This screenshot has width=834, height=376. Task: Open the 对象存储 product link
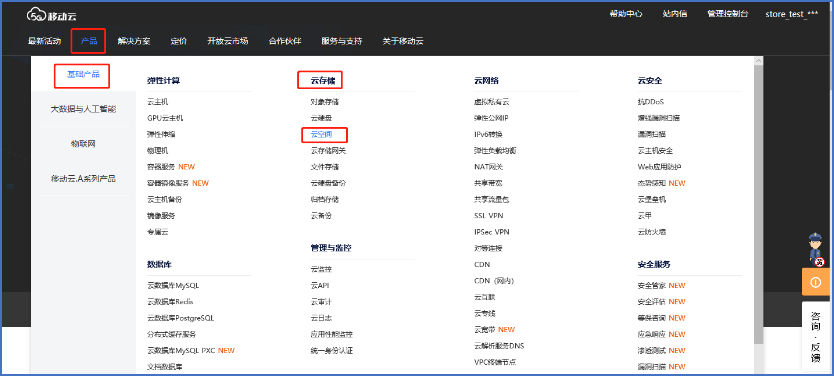point(325,102)
